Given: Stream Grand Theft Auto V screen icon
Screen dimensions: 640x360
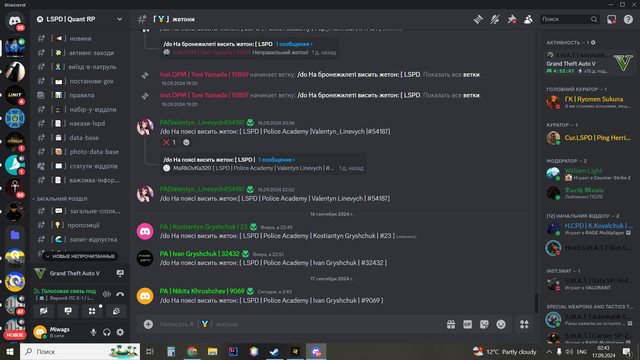Looking at the screenshot, I should (x=120, y=273).
